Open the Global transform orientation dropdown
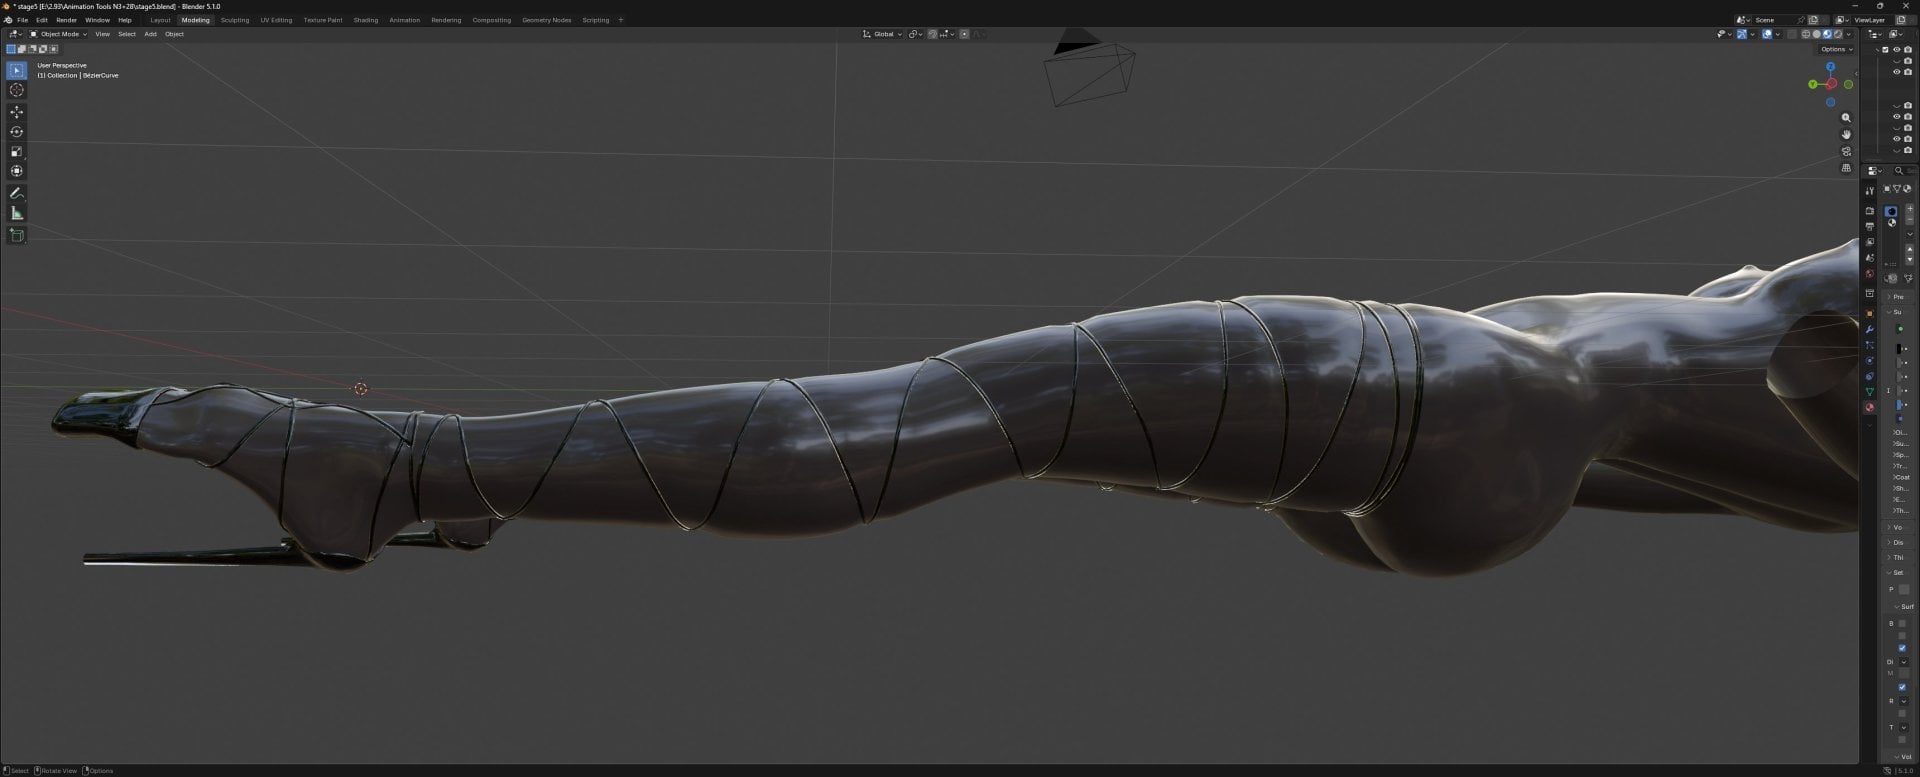 tap(882, 34)
